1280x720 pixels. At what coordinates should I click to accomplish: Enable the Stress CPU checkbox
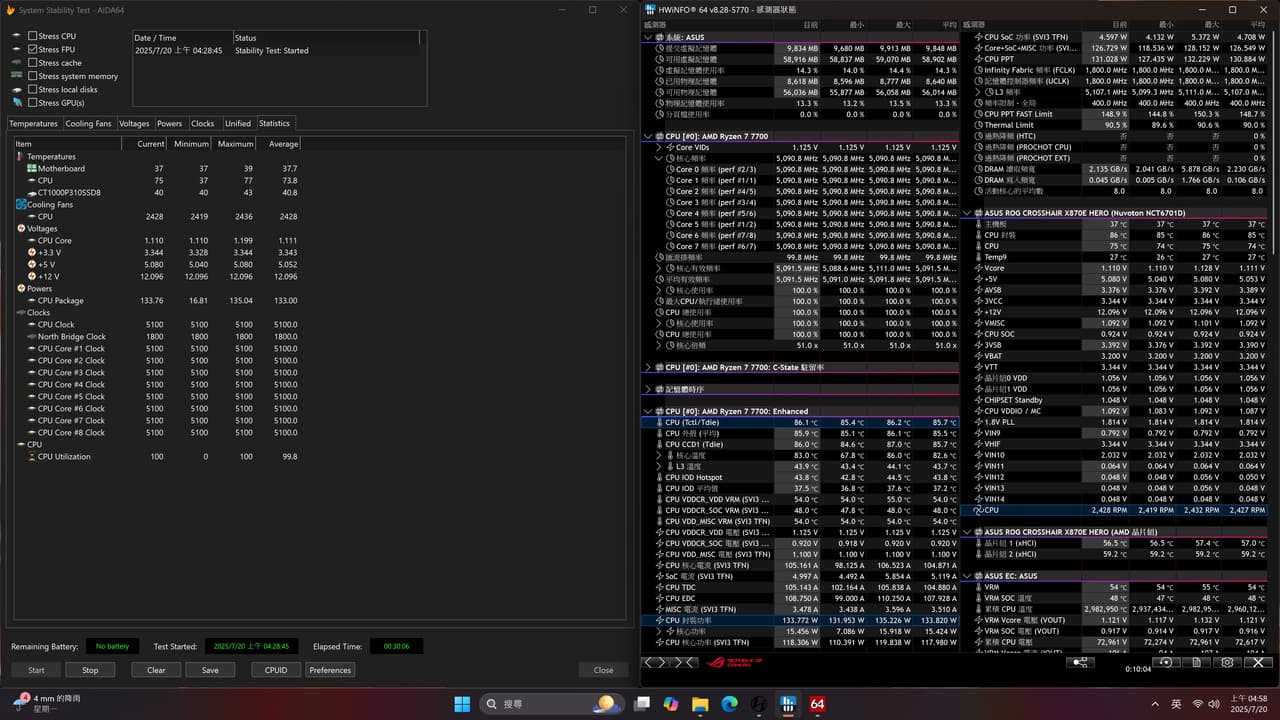[33, 36]
